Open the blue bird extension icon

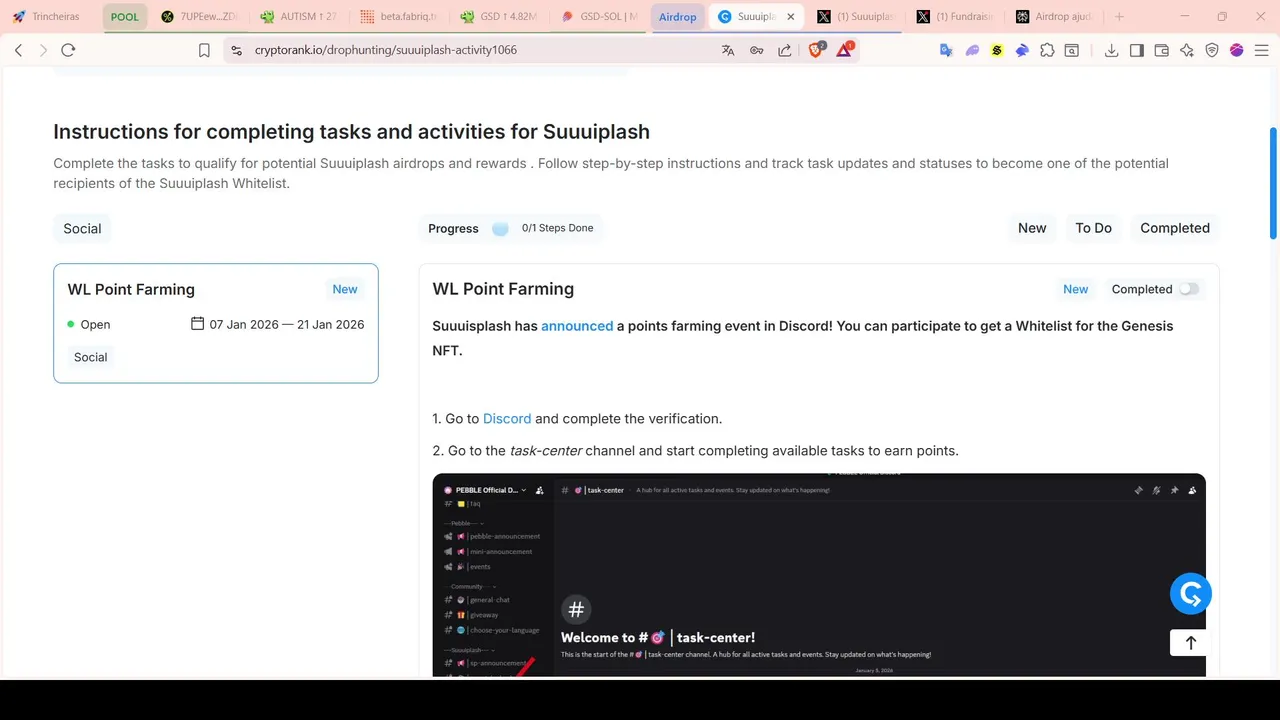(1022, 50)
